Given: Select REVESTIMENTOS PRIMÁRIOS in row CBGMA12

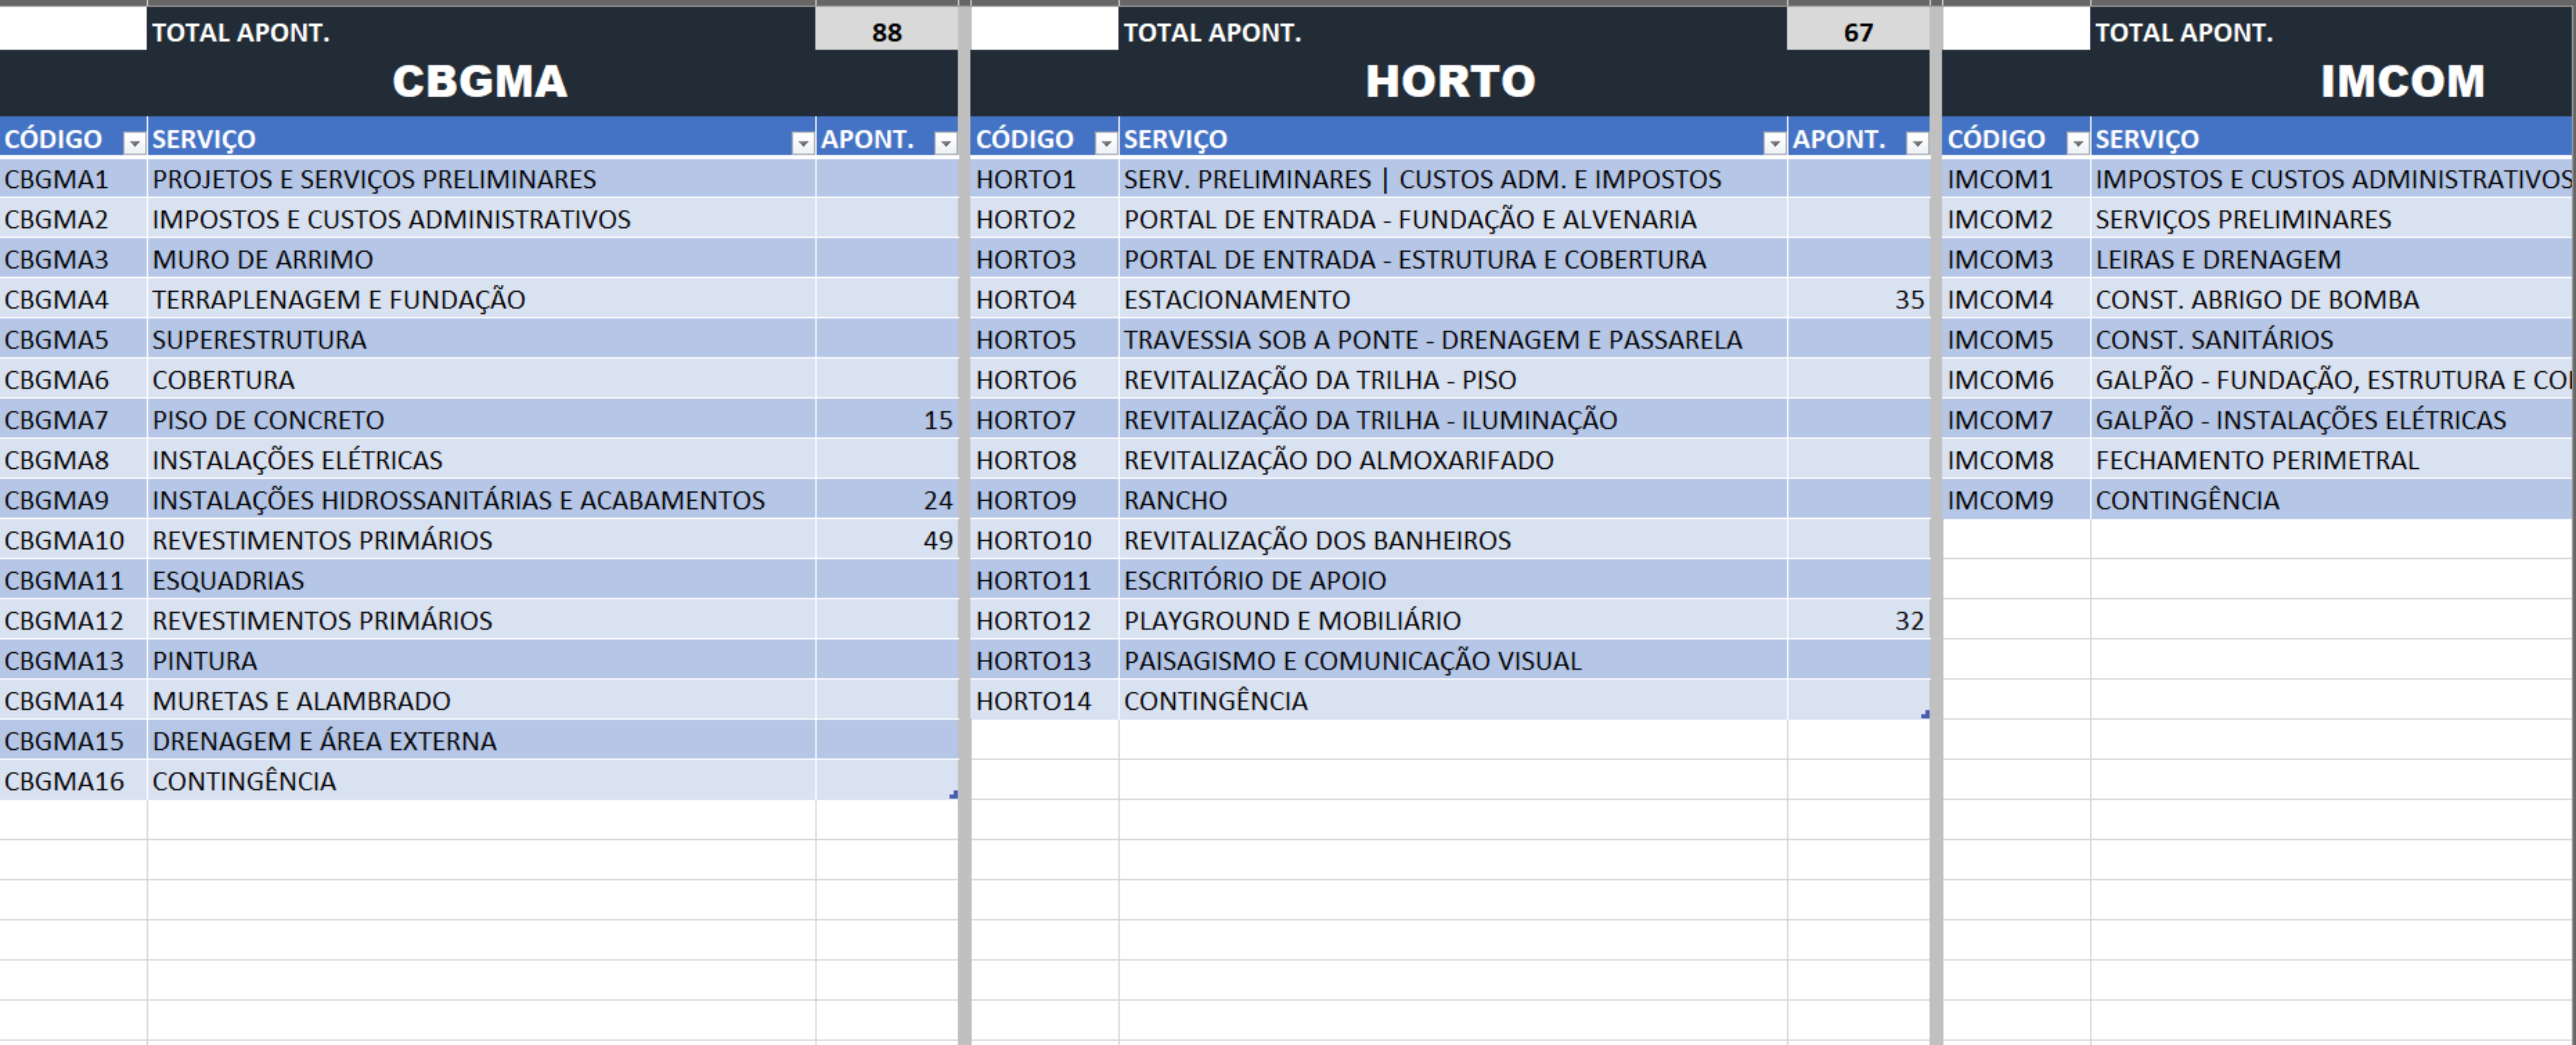Looking at the screenshot, I should [x=481, y=620].
